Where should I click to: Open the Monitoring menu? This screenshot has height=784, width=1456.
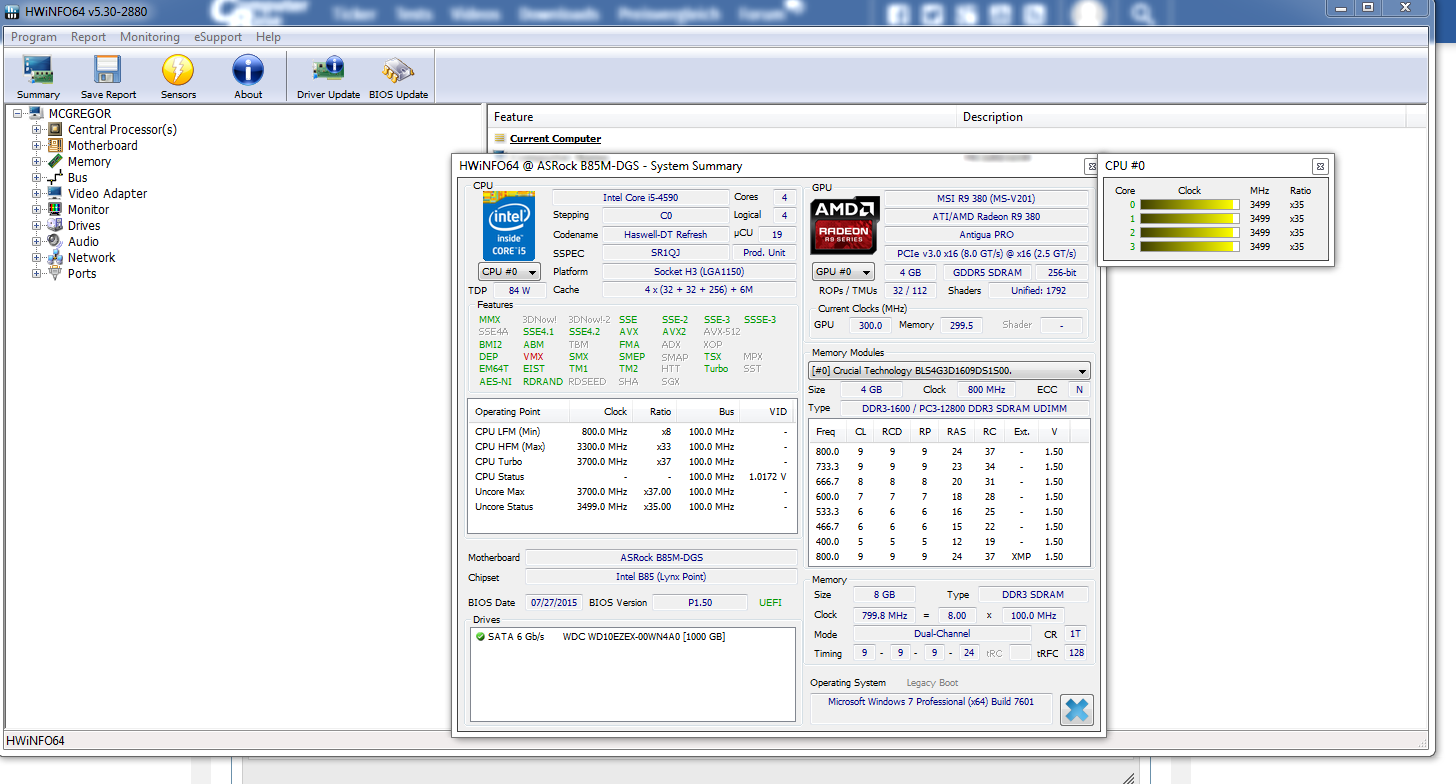(x=150, y=37)
